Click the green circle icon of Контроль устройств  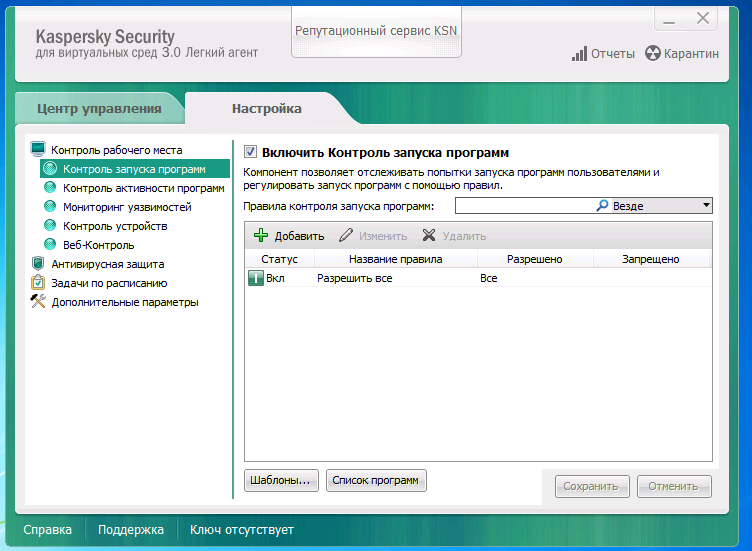coord(50,225)
